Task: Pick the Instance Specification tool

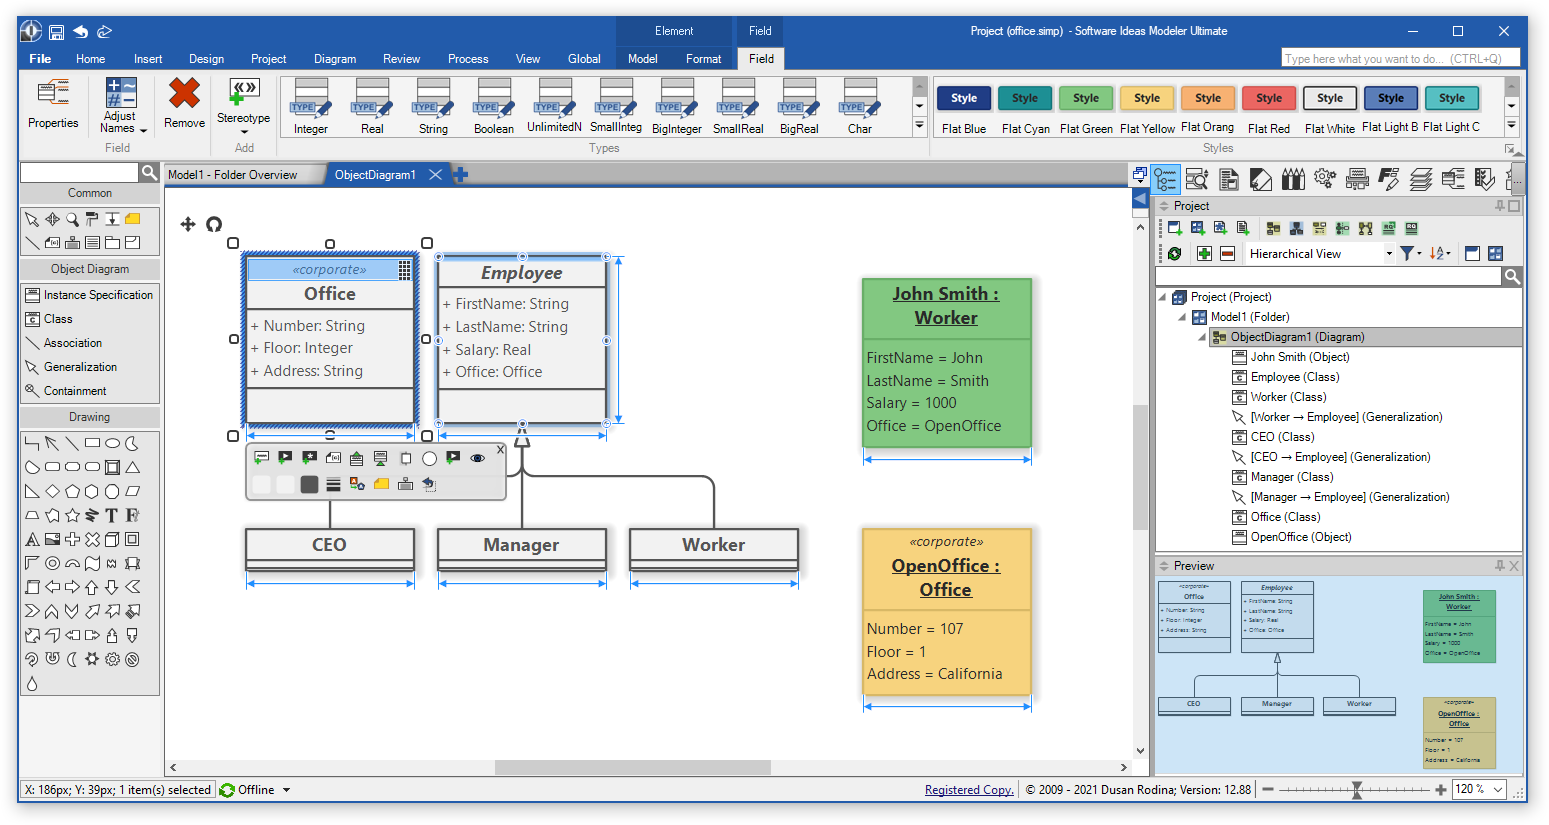Action: coord(90,295)
